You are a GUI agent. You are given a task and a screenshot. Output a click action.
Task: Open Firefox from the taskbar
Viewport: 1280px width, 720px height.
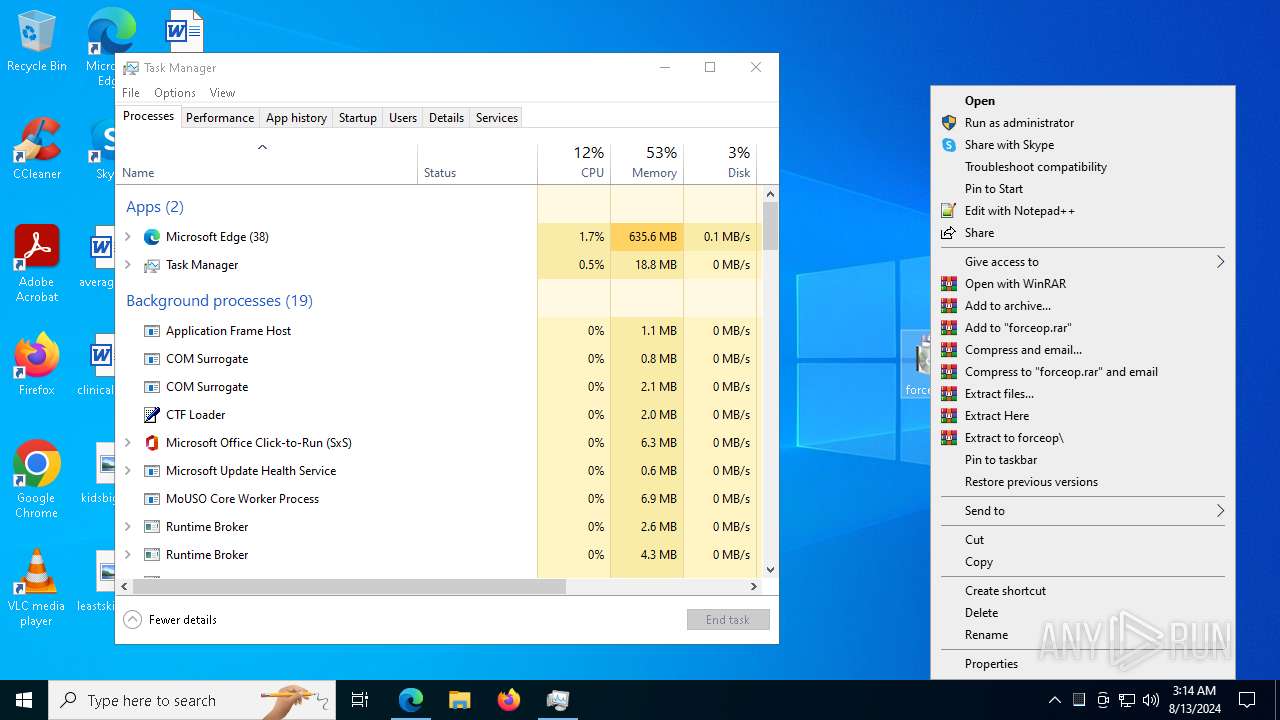509,700
